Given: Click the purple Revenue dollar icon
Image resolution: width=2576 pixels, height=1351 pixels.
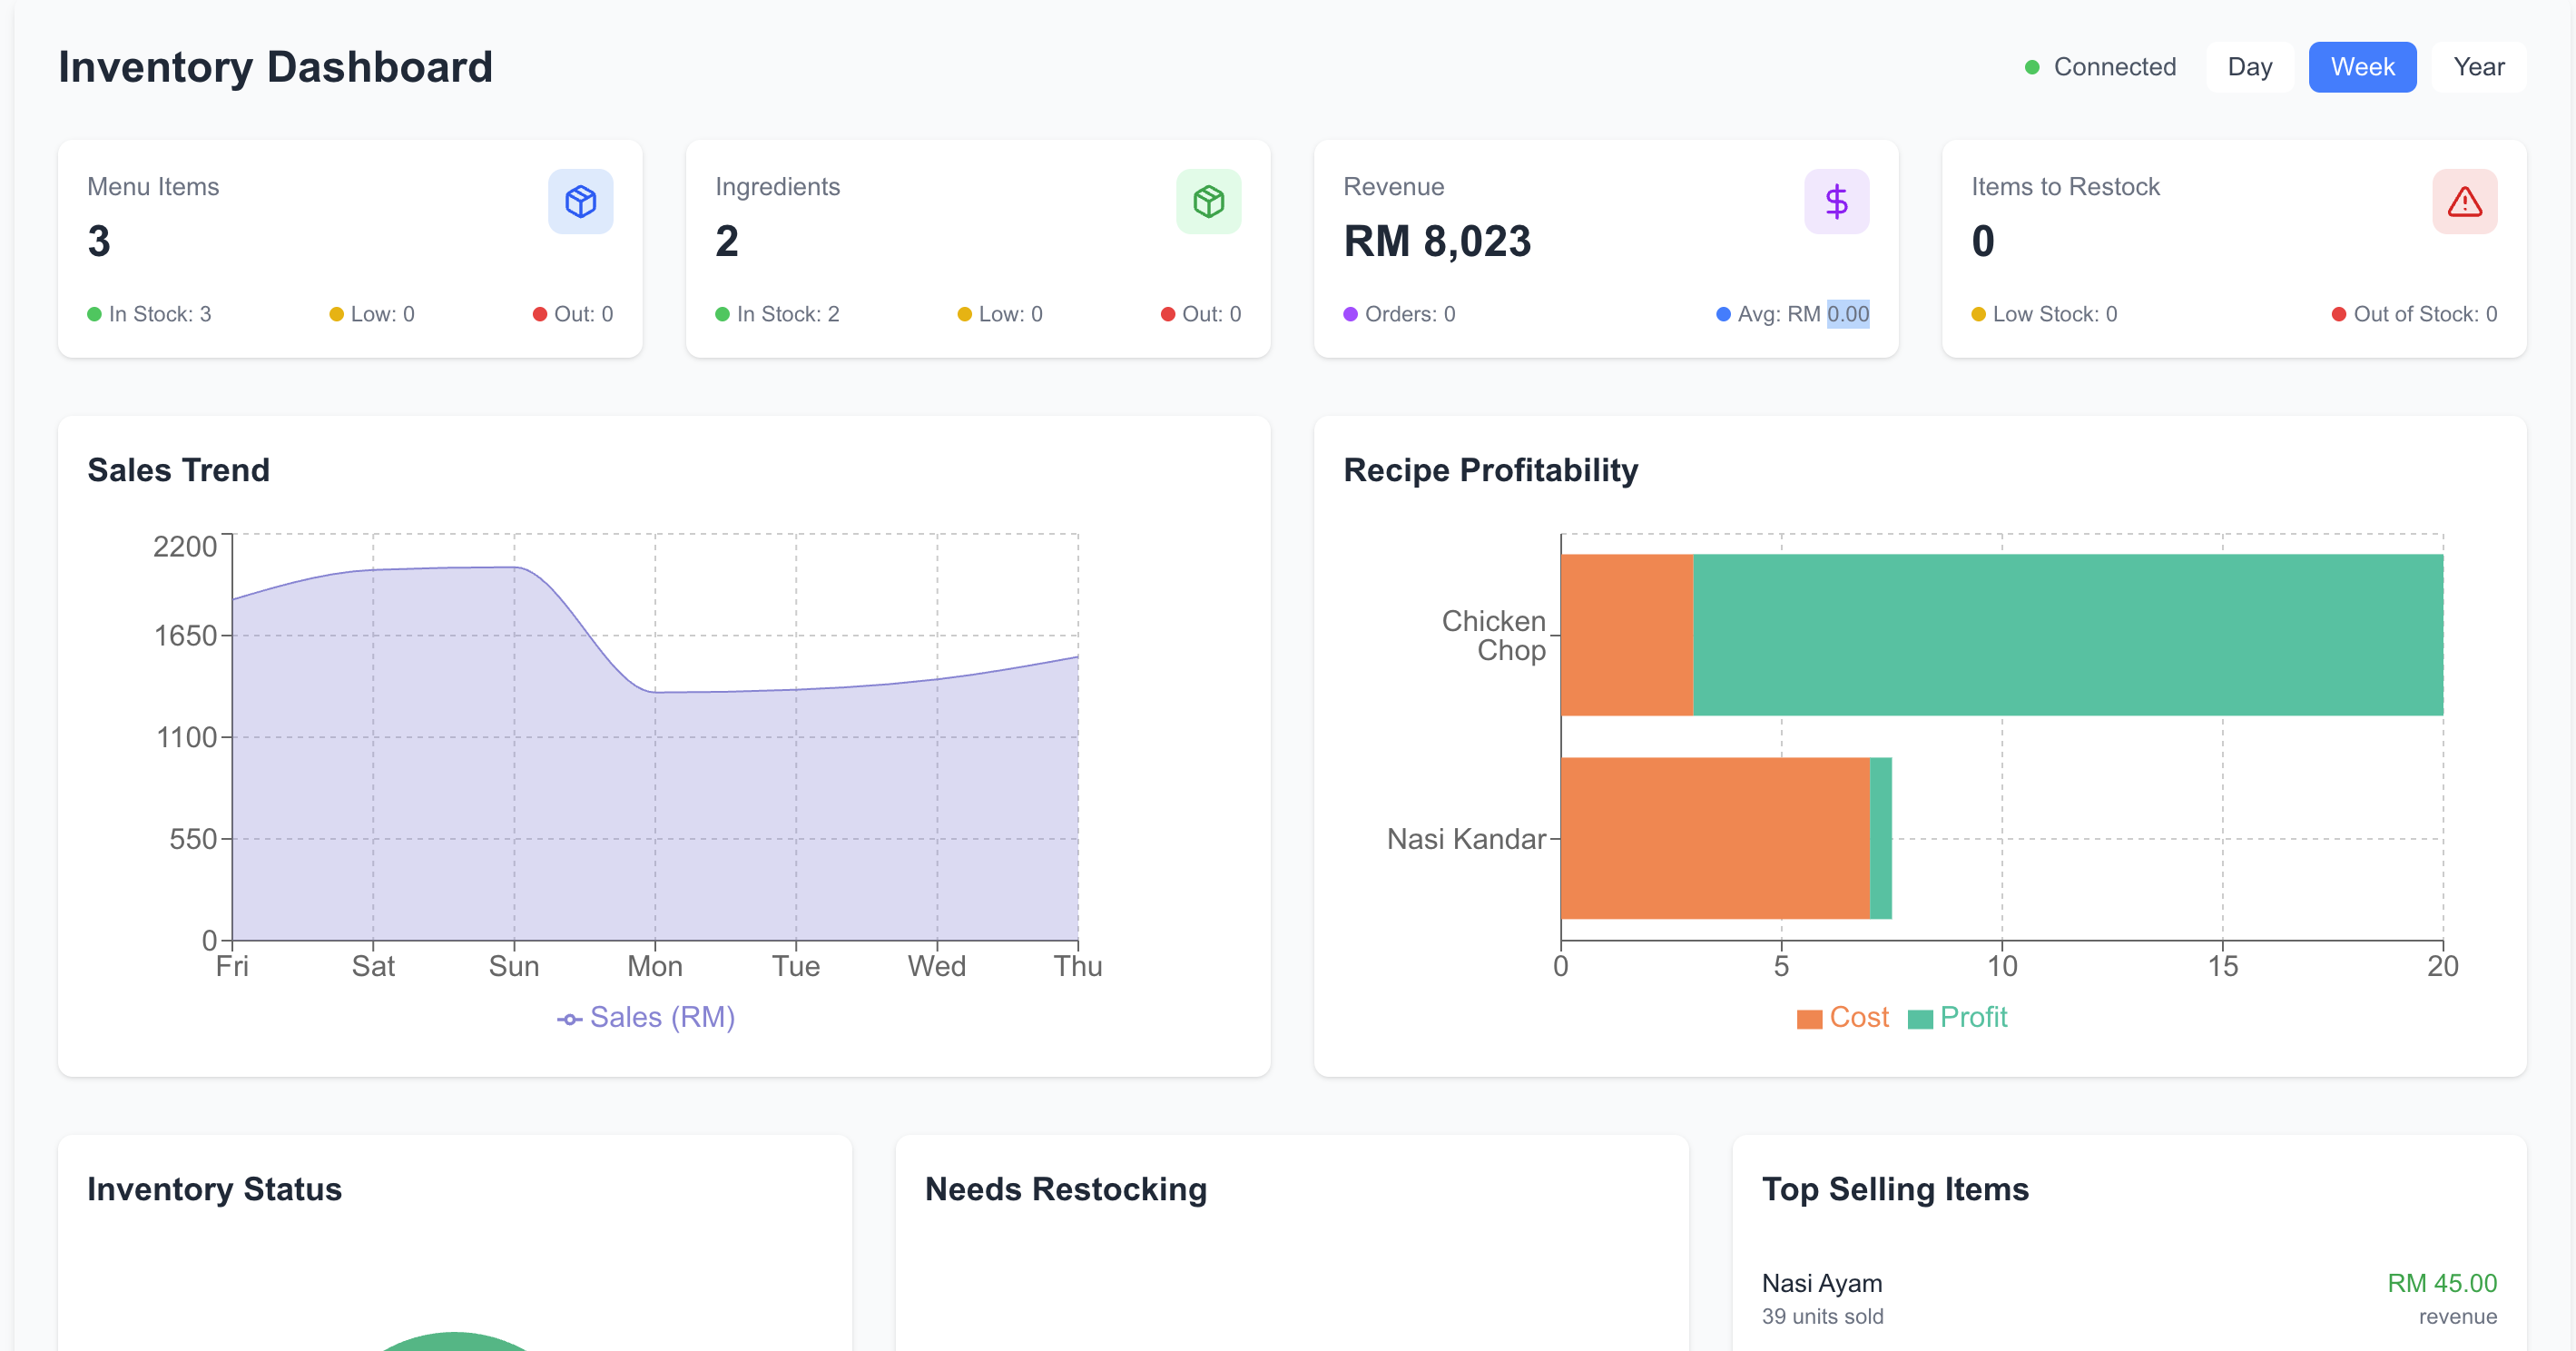Looking at the screenshot, I should coord(1836,202).
